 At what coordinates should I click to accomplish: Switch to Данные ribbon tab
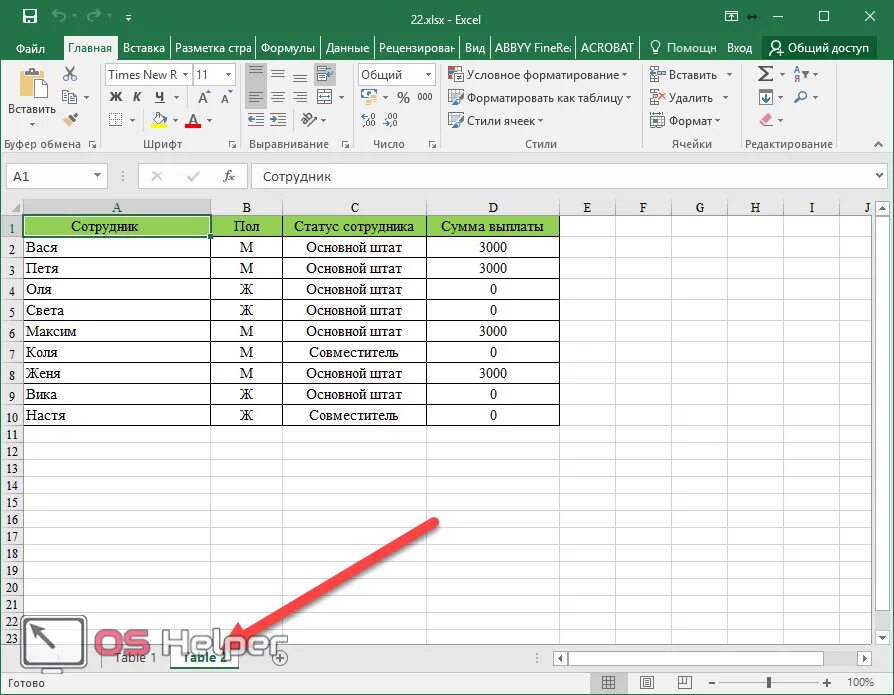click(x=347, y=48)
